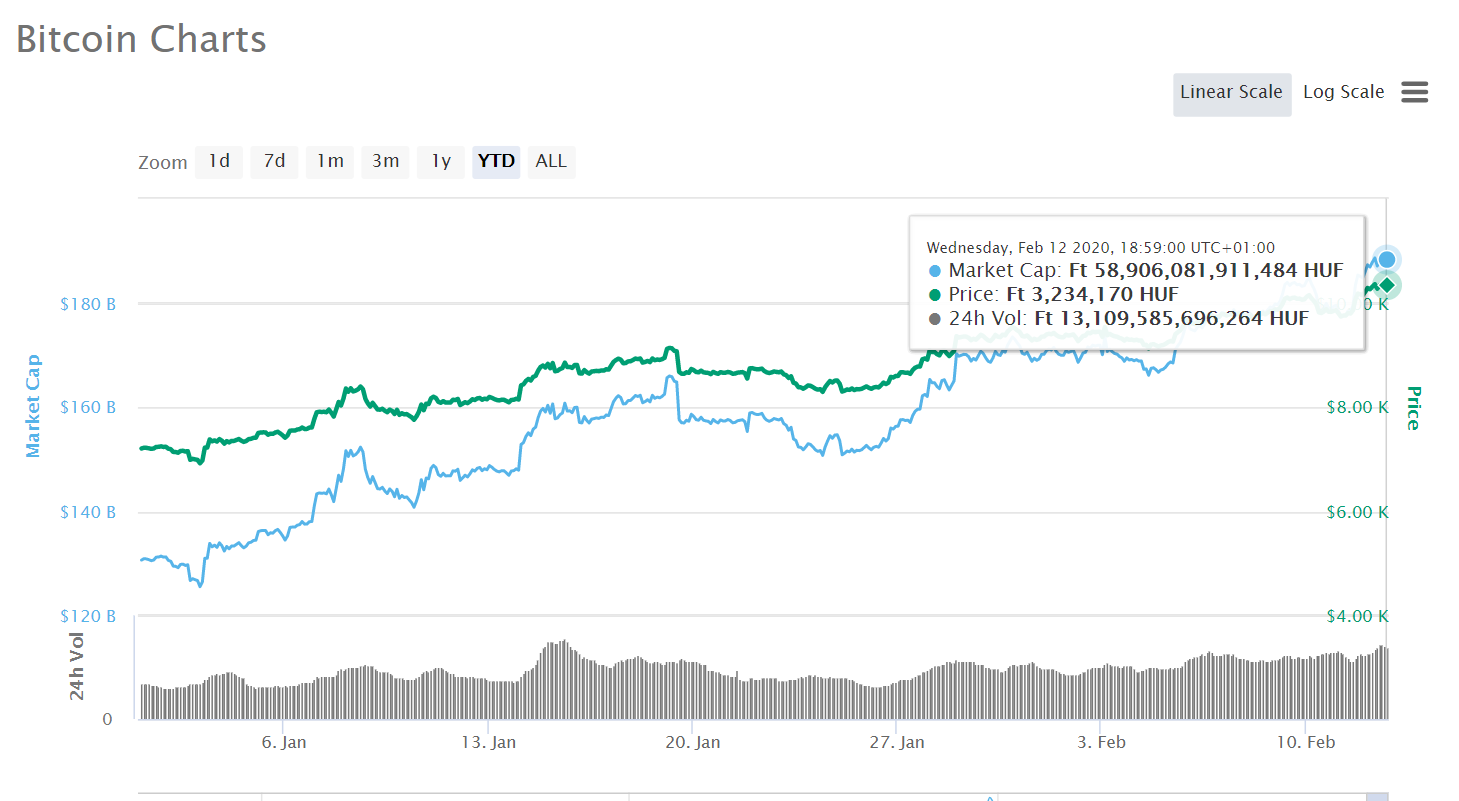Set zoom to 7d
The image size is (1459, 801).
274,161
